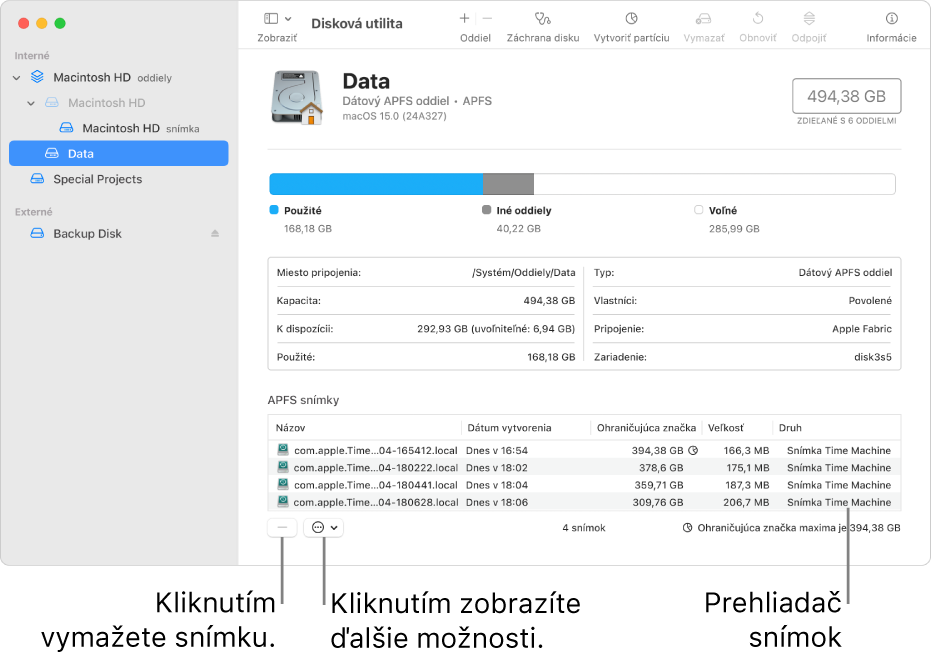Click the gray Iné oddiely bar segment
This screenshot has height=662, width=931.
point(508,184)
